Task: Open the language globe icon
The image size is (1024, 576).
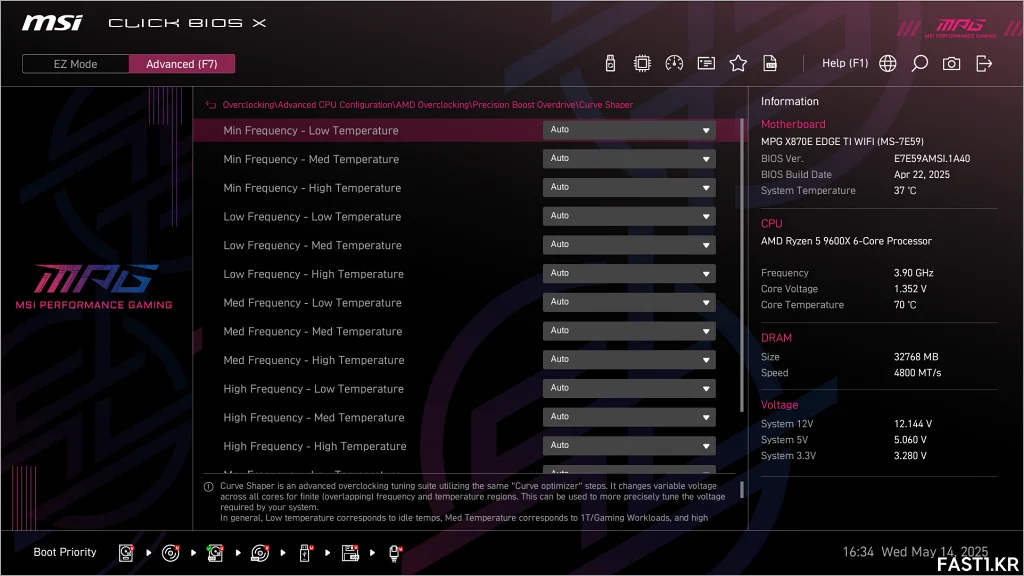Action: (888, 63)
